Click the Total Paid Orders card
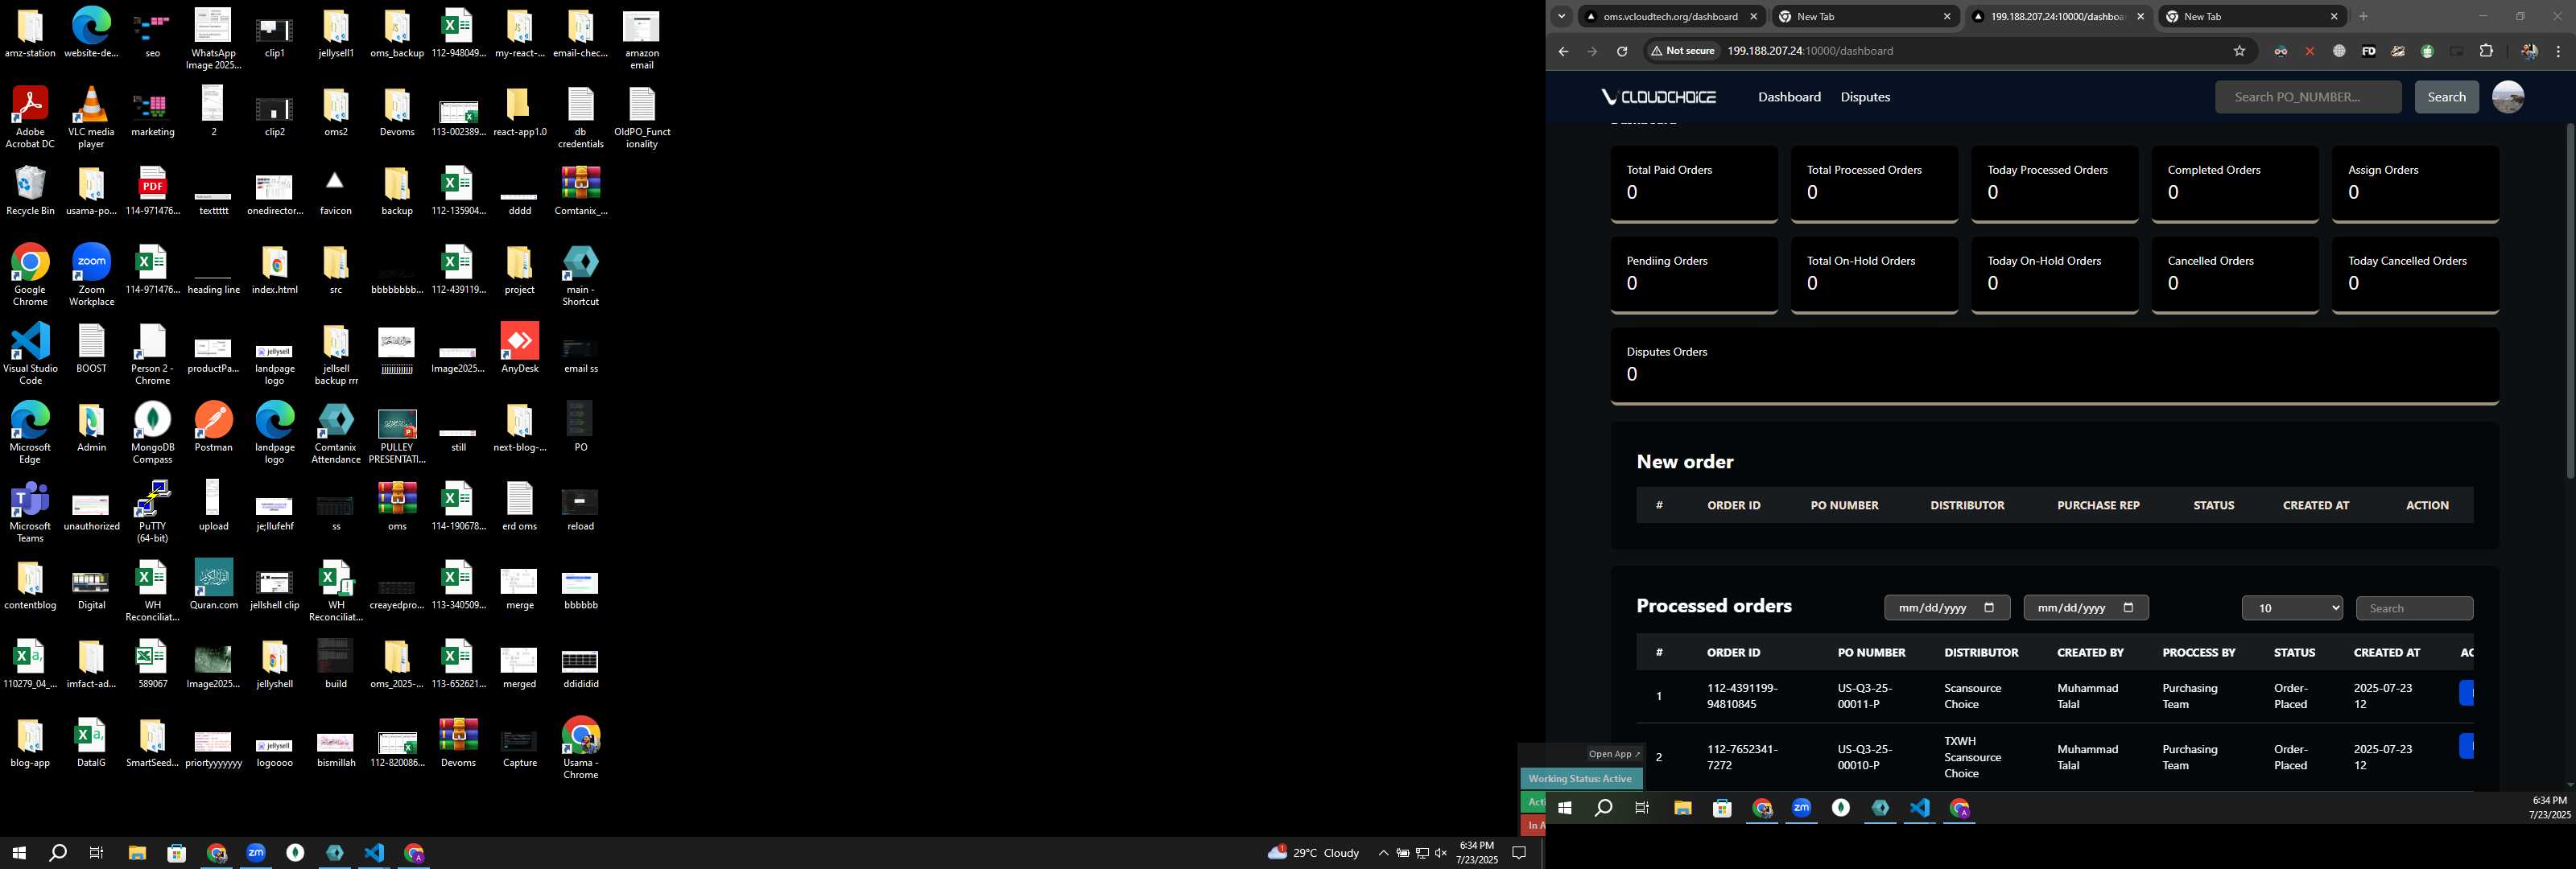The height and width of the screenshot is (869, 2576). [x=1693, y=184]
